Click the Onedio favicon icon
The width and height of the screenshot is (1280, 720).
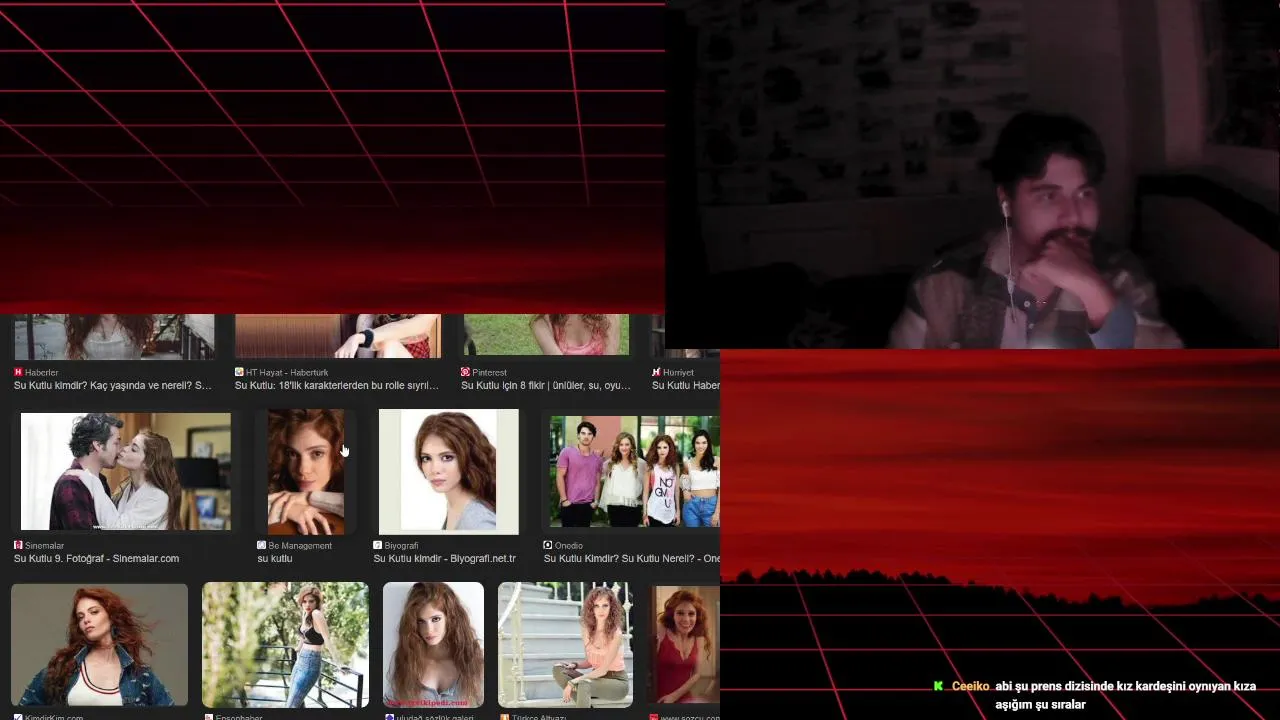548,545
